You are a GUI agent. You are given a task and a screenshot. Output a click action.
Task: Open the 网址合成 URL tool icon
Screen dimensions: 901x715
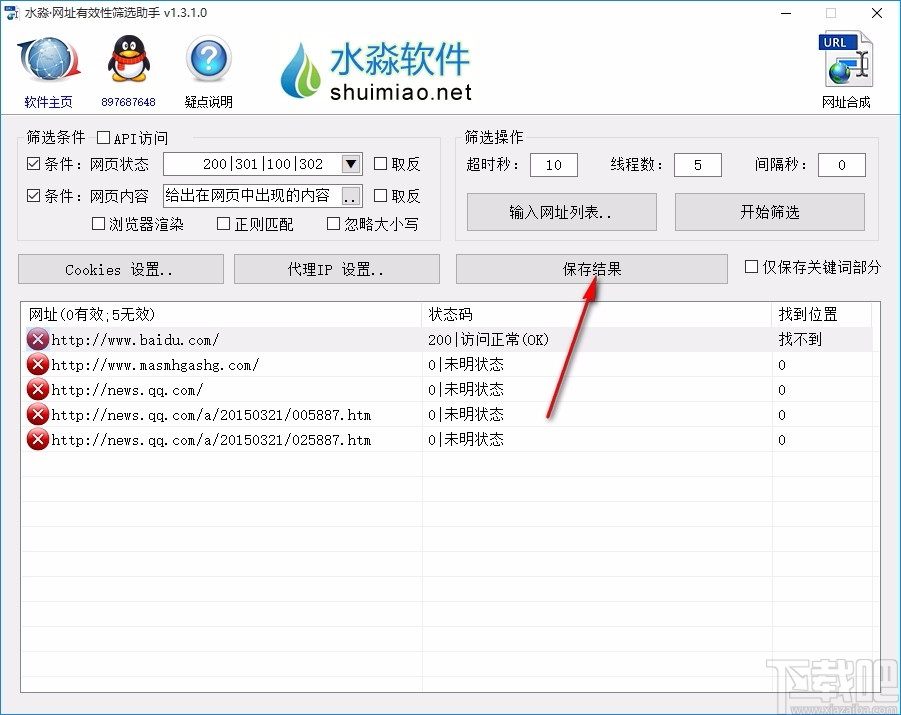[845, 60]
